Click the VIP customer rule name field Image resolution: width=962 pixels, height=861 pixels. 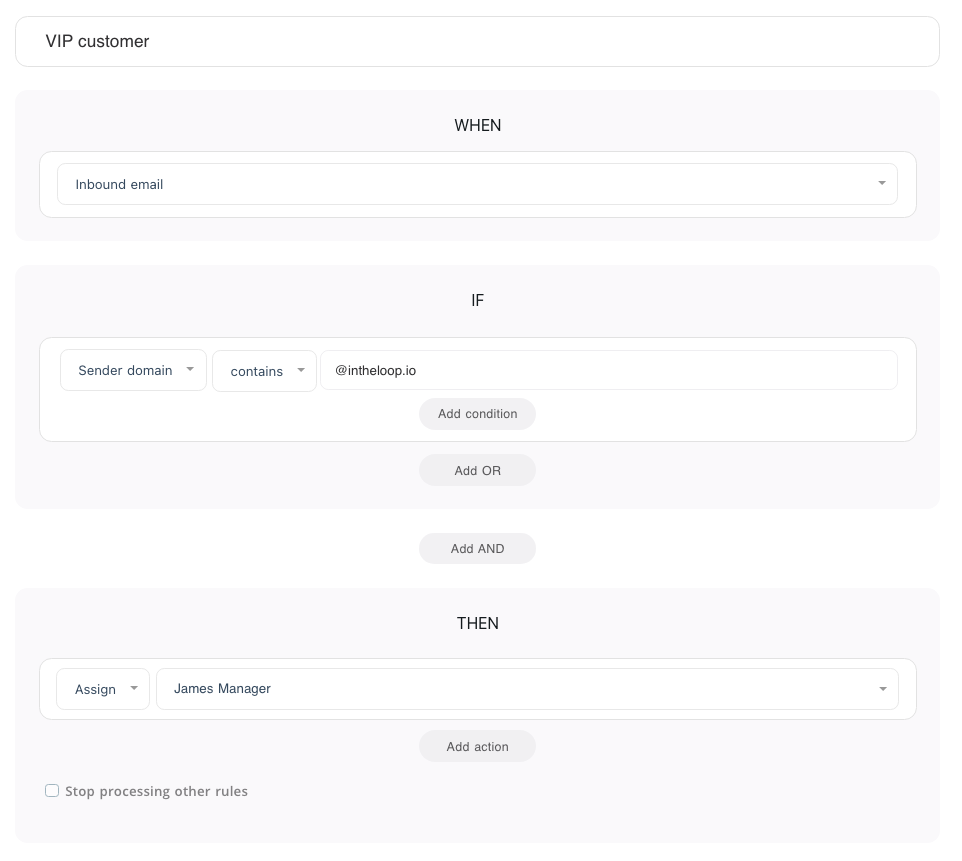(477, 41)
